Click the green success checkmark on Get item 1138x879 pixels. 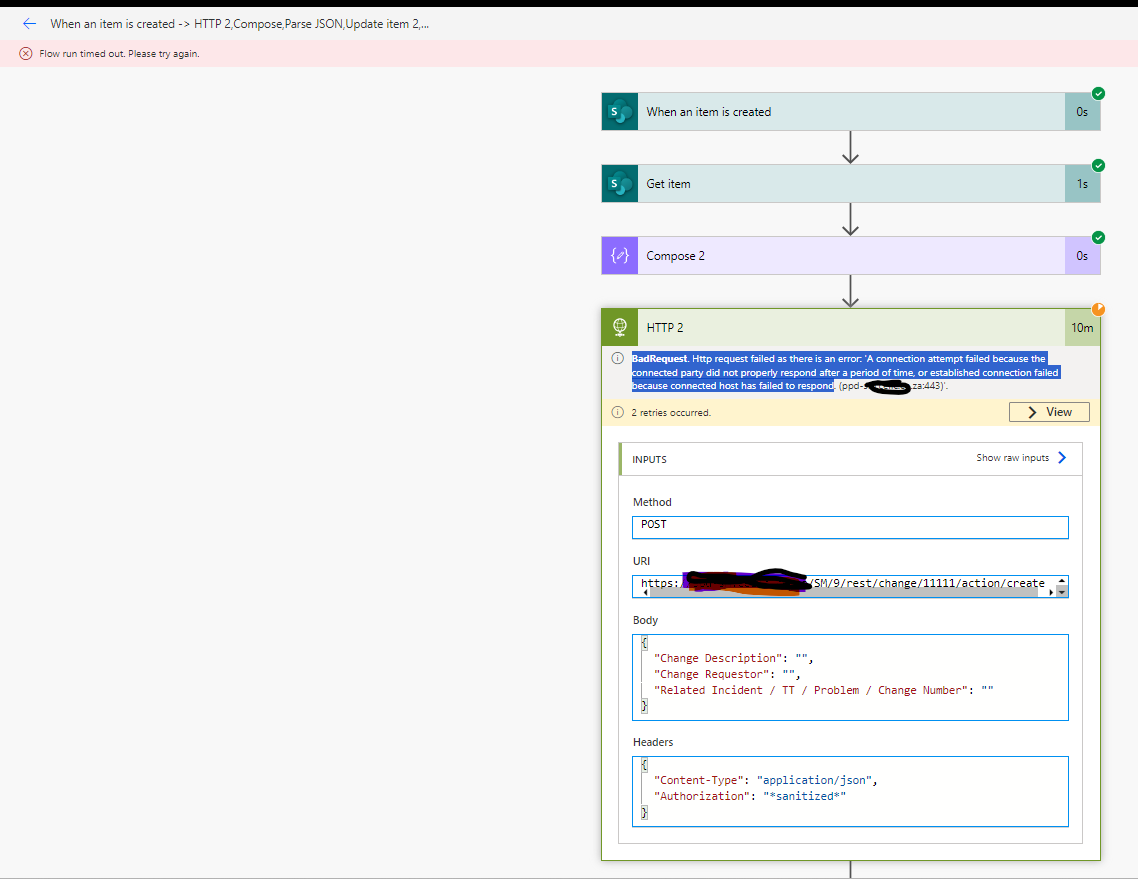(x=1098, y=165)
